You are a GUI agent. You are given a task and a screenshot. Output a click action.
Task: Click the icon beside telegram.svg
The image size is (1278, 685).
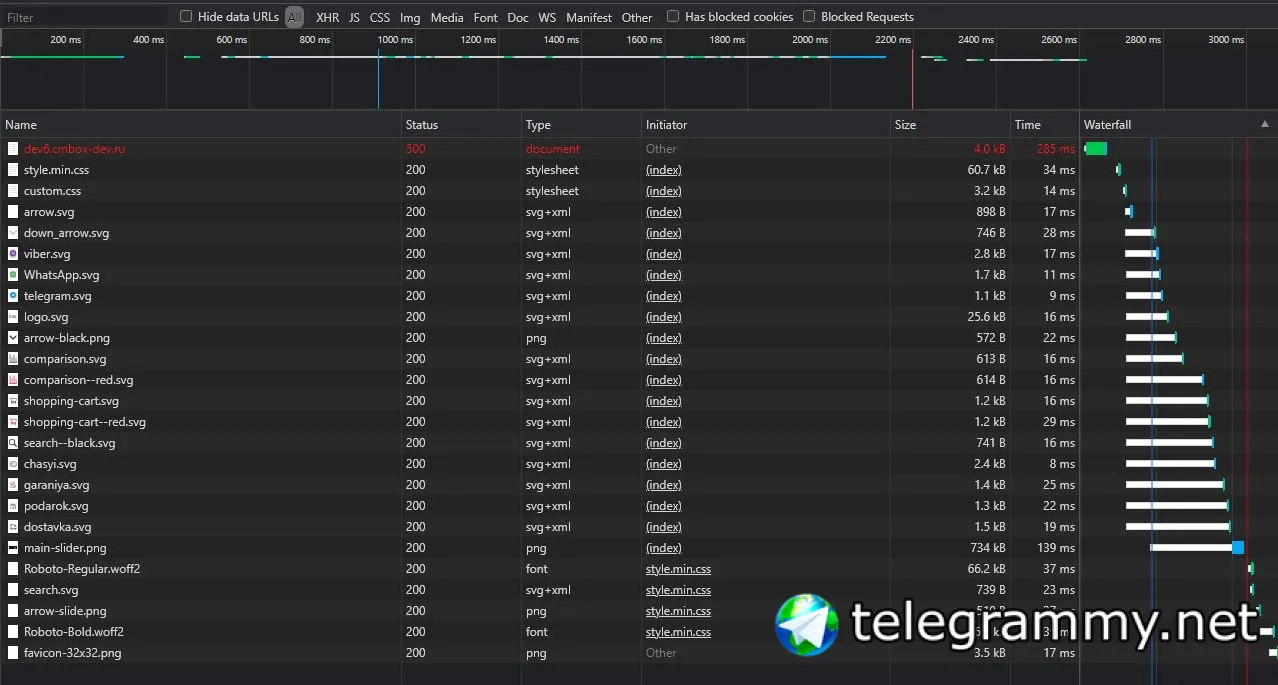(13, 296)
